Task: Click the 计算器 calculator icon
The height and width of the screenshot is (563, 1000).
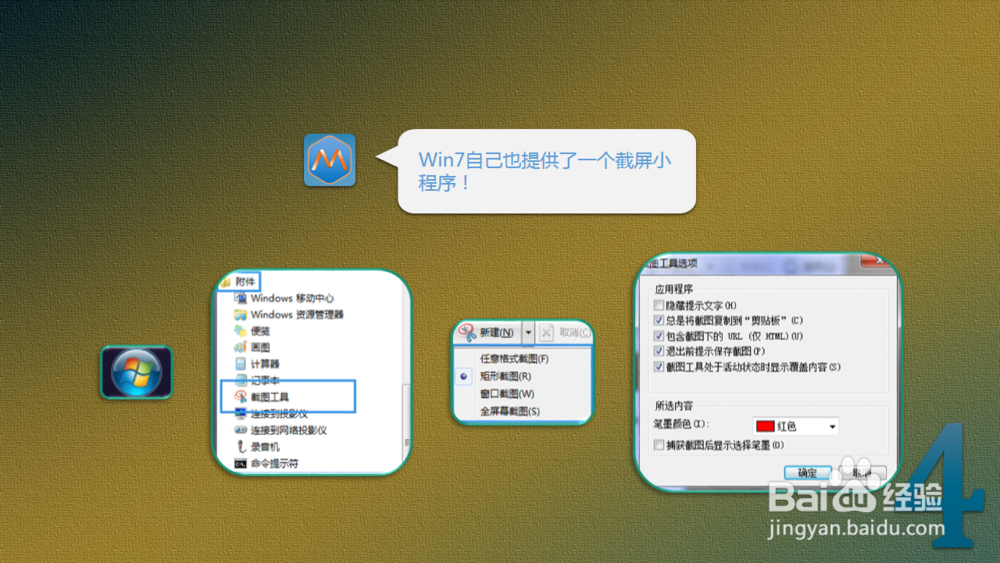Action: coord(240,364)
